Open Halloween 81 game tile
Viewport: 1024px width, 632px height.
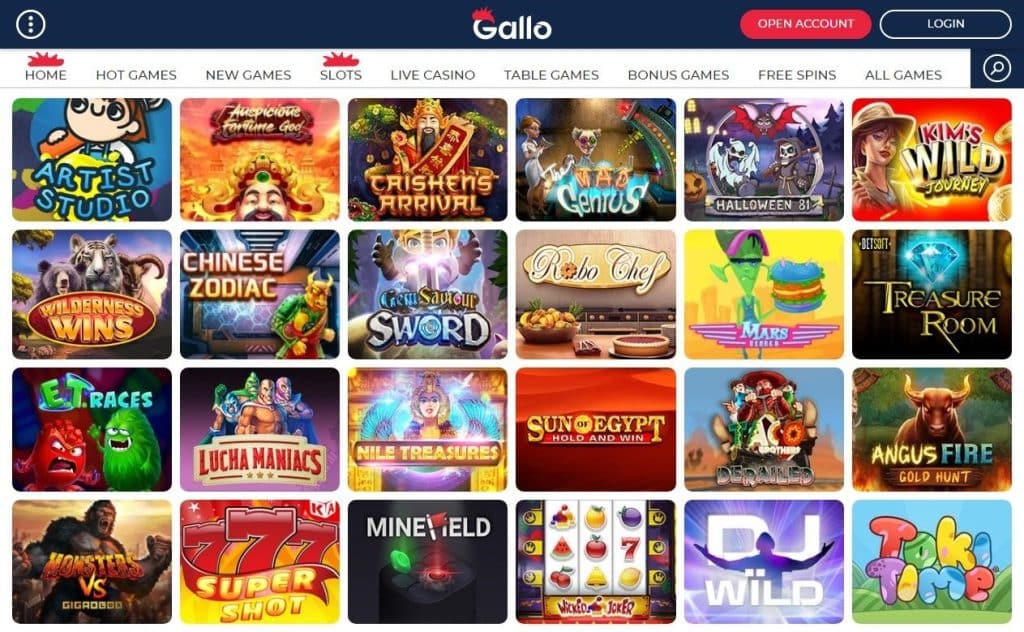coord(764,159)
